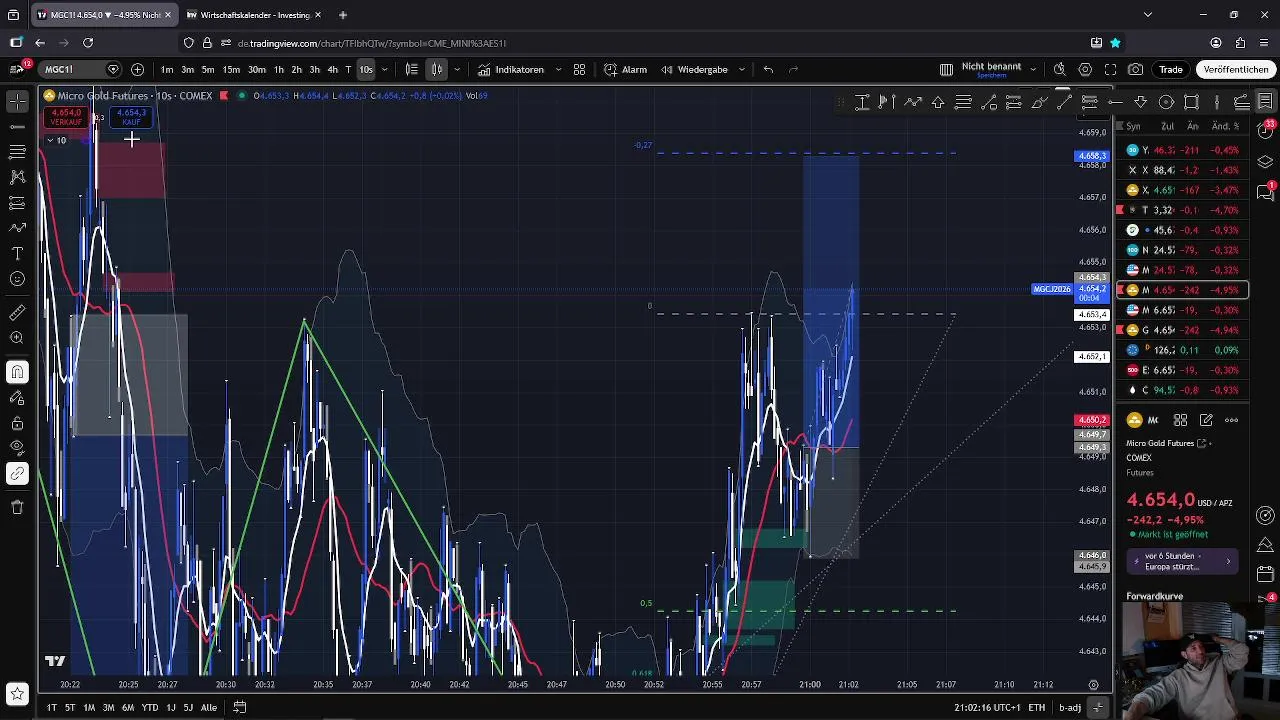This screenshot has width=1280, height=720.
Task: Open the go-to-date calendar icon
Action: 240,707
